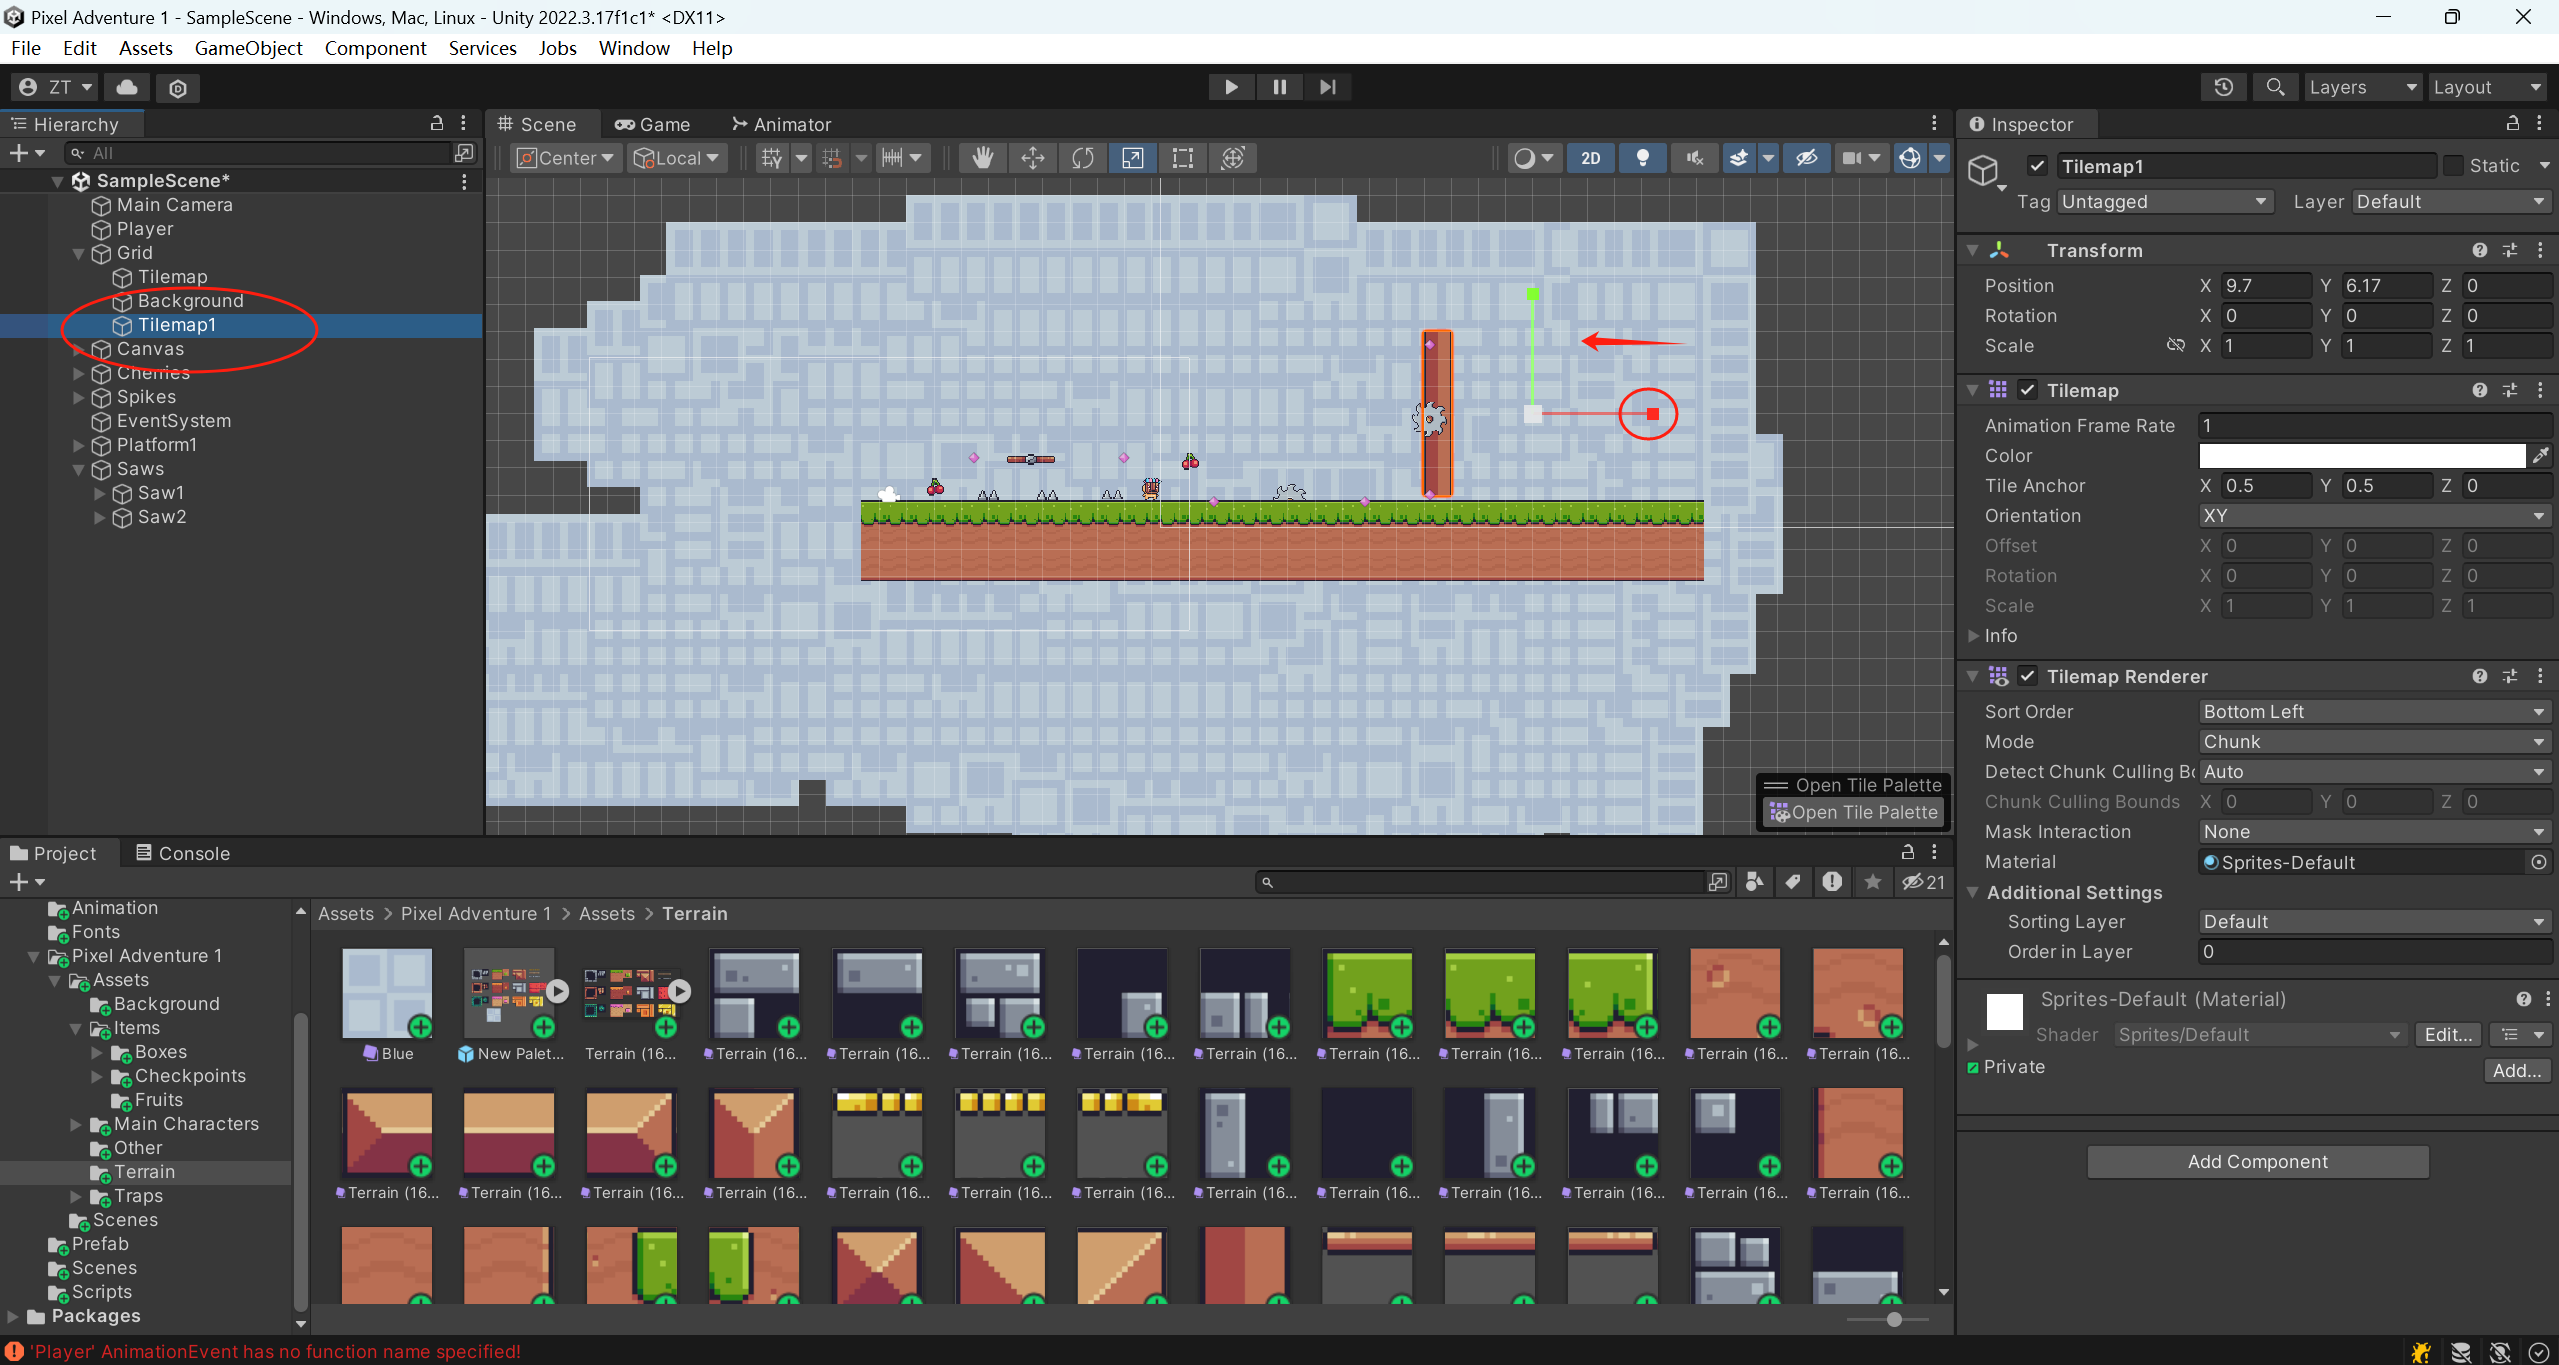Open the Layers dropdown in toolbar
This screenshot has width=2559, height=1365.
tap(2361, 87)
